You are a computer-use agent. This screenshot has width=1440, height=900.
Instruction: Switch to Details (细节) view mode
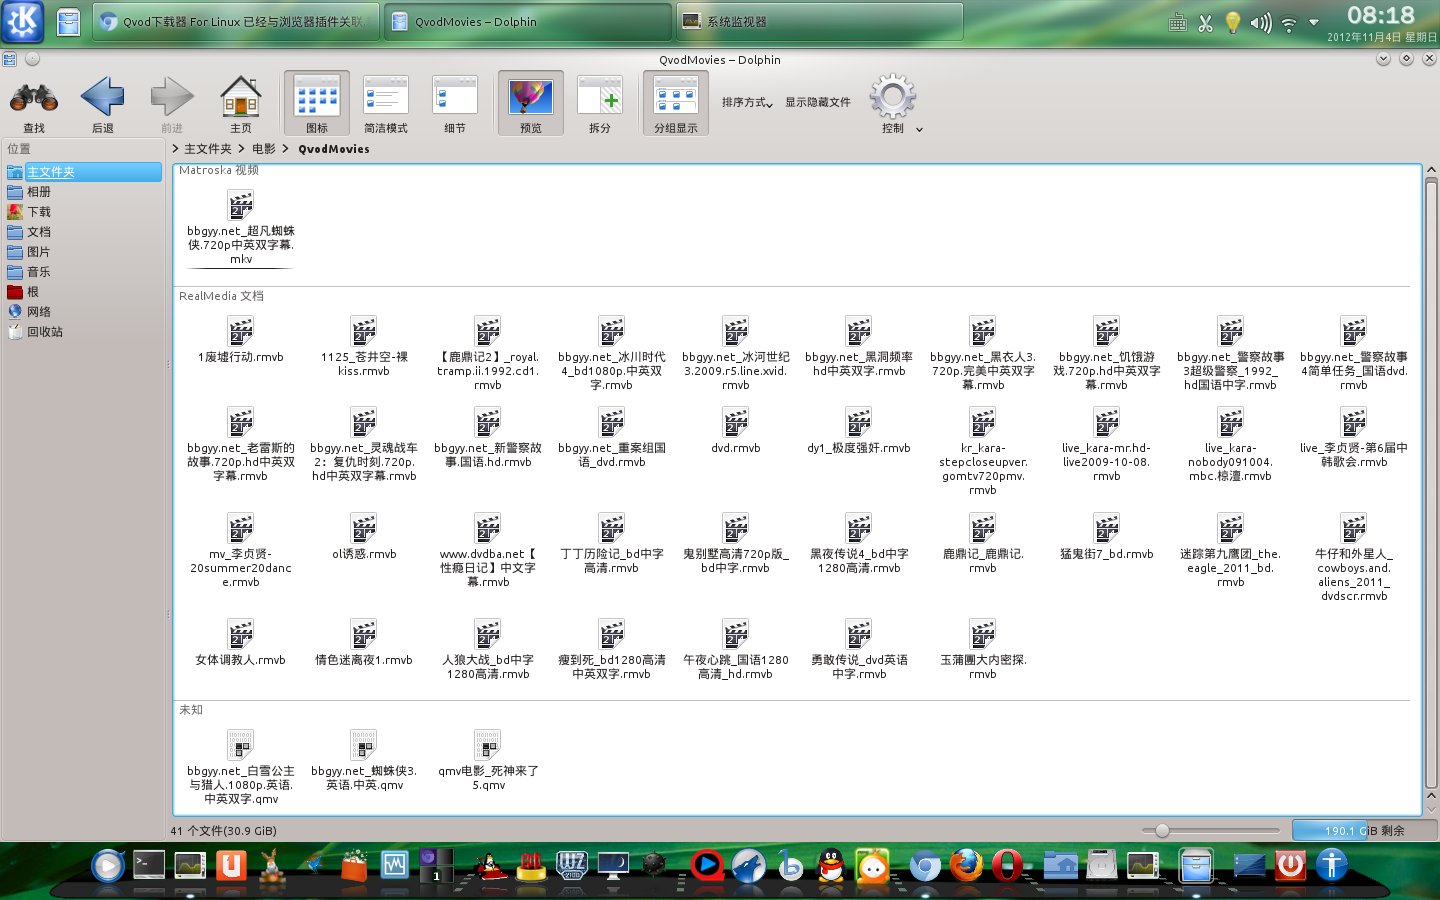(x=455, y=104)
